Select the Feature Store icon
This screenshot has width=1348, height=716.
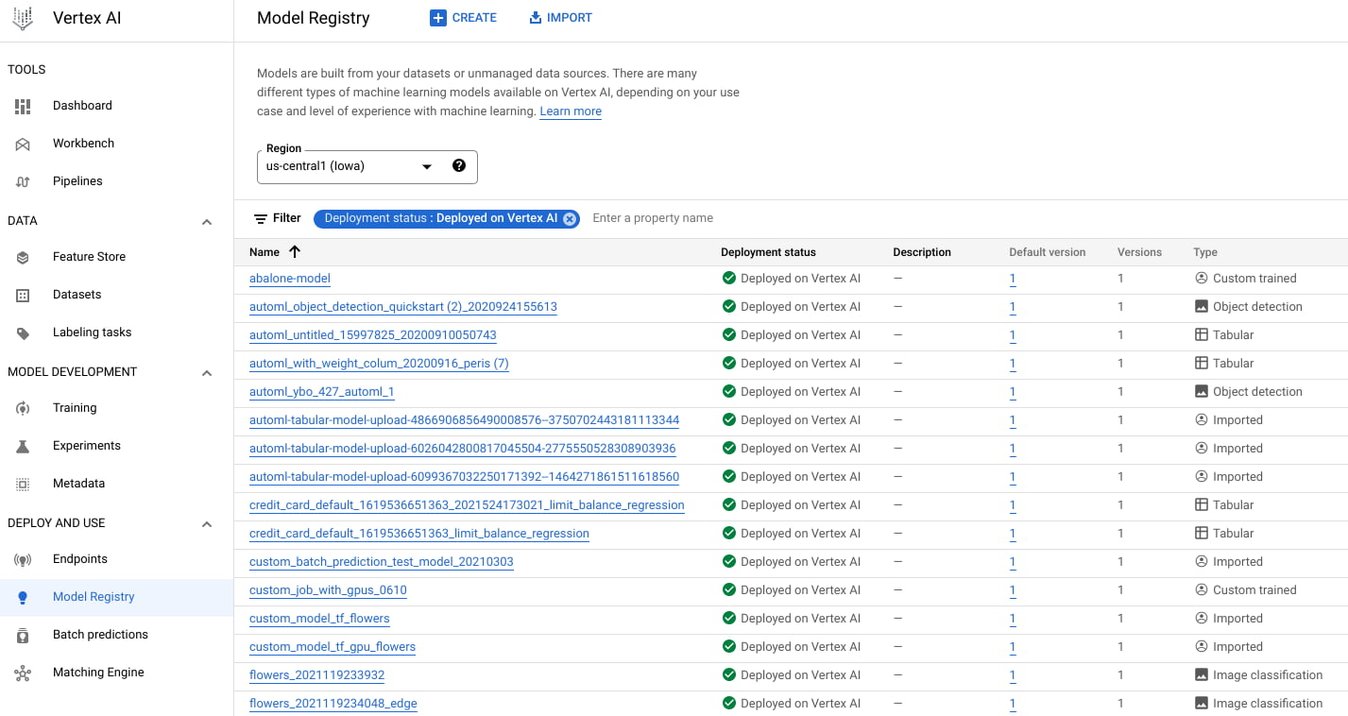(22, 256)
